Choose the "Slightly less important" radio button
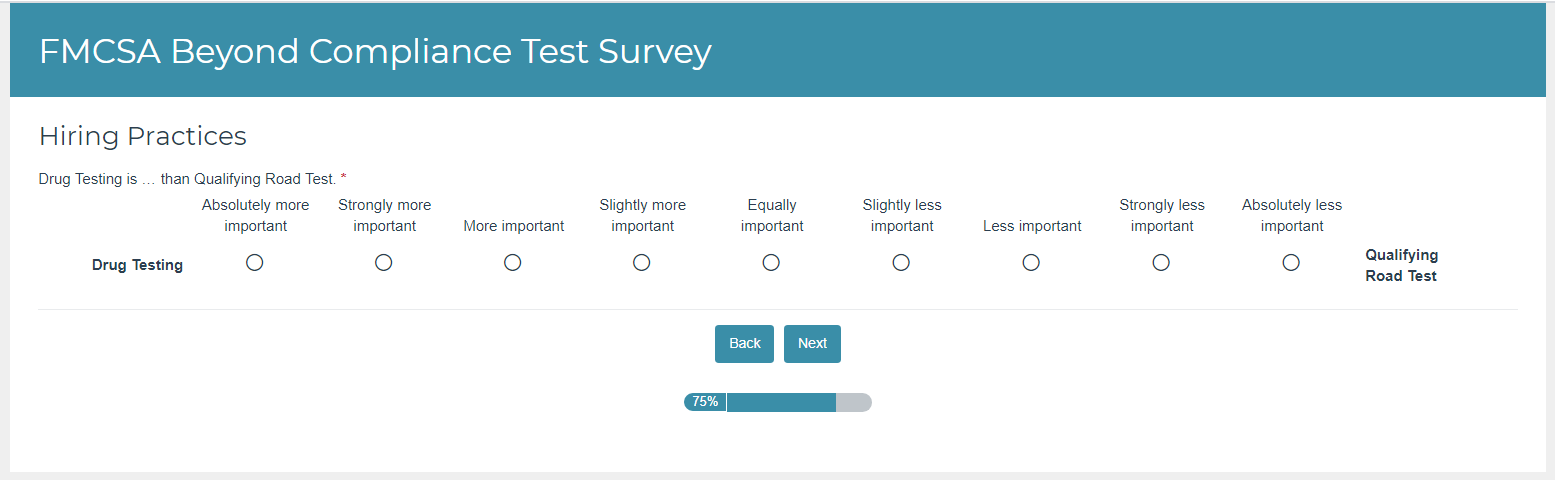This screenshot has height=480, width=1555. 901,262
